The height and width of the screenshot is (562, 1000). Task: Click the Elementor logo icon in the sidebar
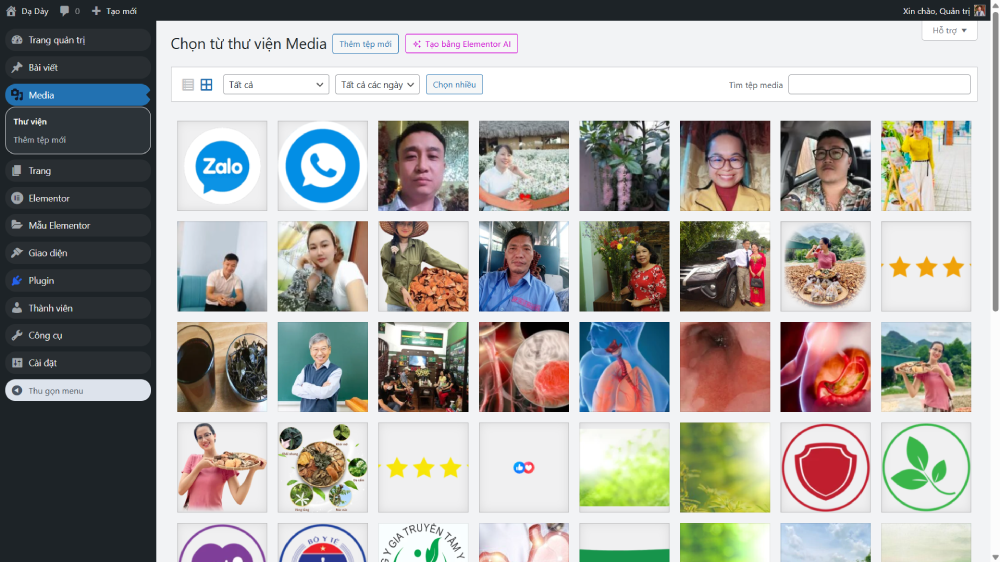[x=17, y=198]
